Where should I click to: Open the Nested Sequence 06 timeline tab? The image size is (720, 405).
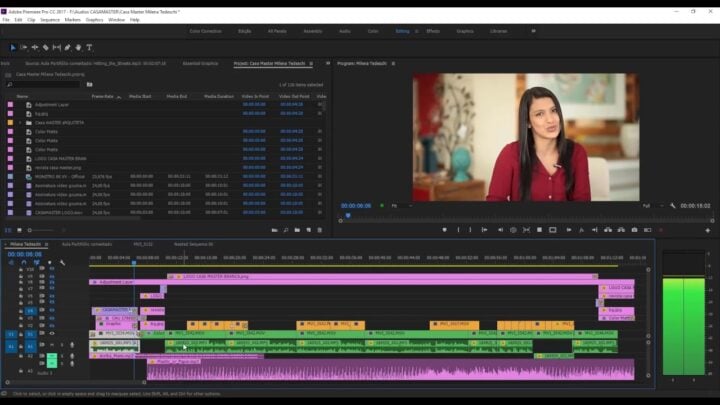(192, 243)
